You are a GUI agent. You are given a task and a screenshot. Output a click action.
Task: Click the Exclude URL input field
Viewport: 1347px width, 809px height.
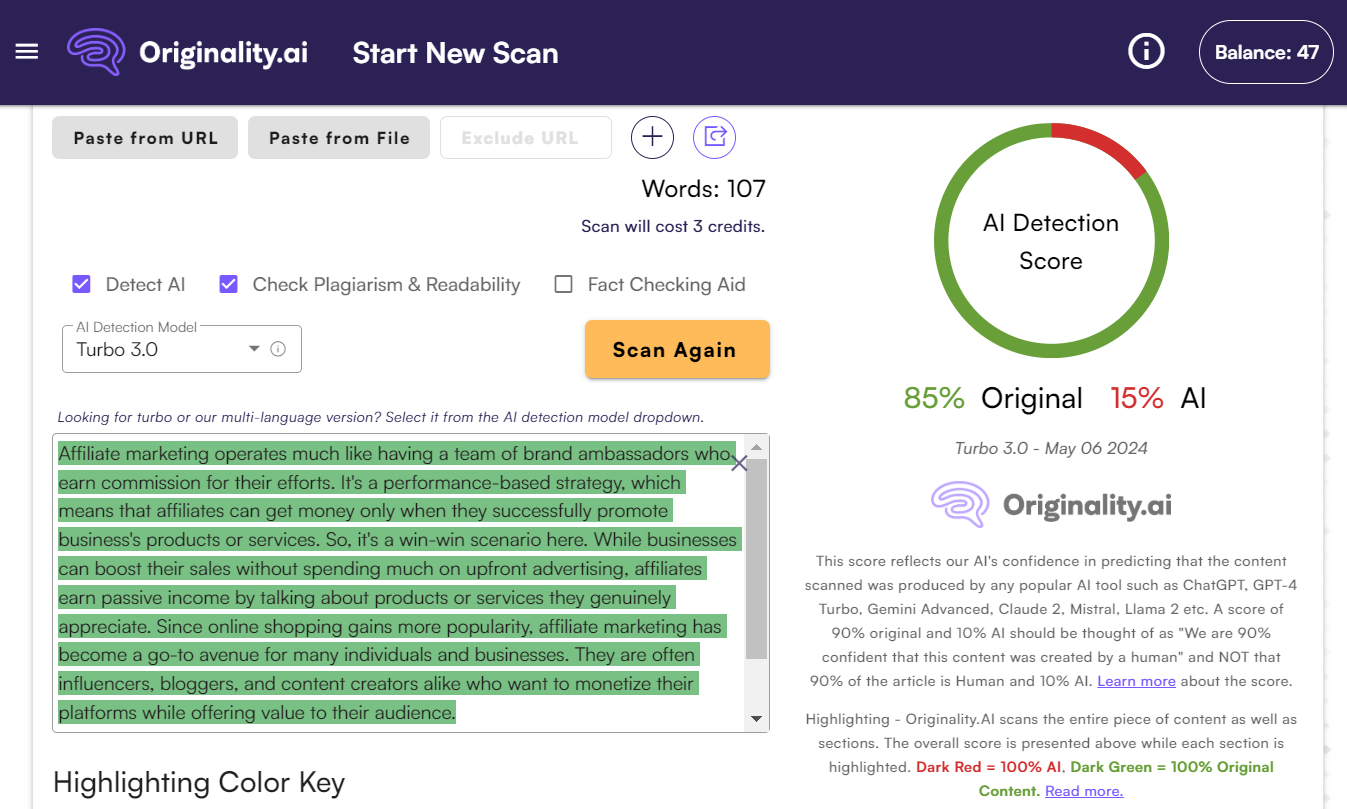(526, 138)
